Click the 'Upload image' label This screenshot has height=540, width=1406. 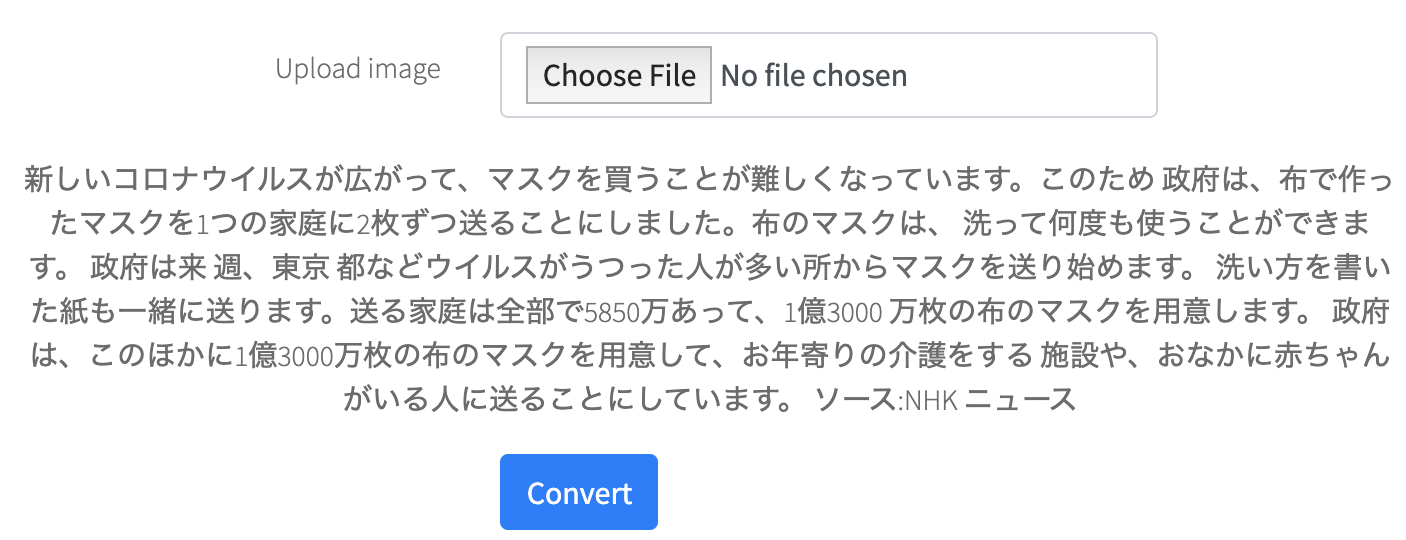(x=358, y=69)
